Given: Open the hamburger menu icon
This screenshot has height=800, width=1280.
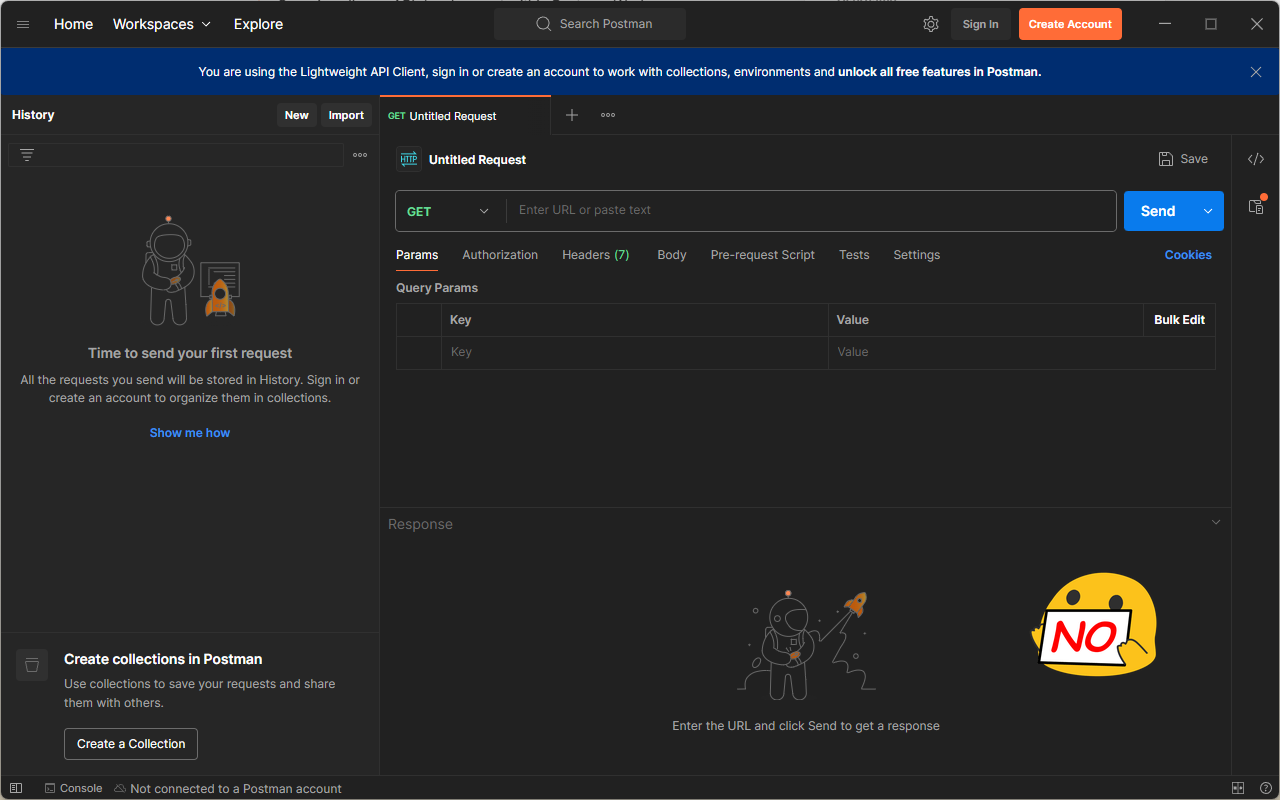Looking at the screenshot, I should 23,24.
